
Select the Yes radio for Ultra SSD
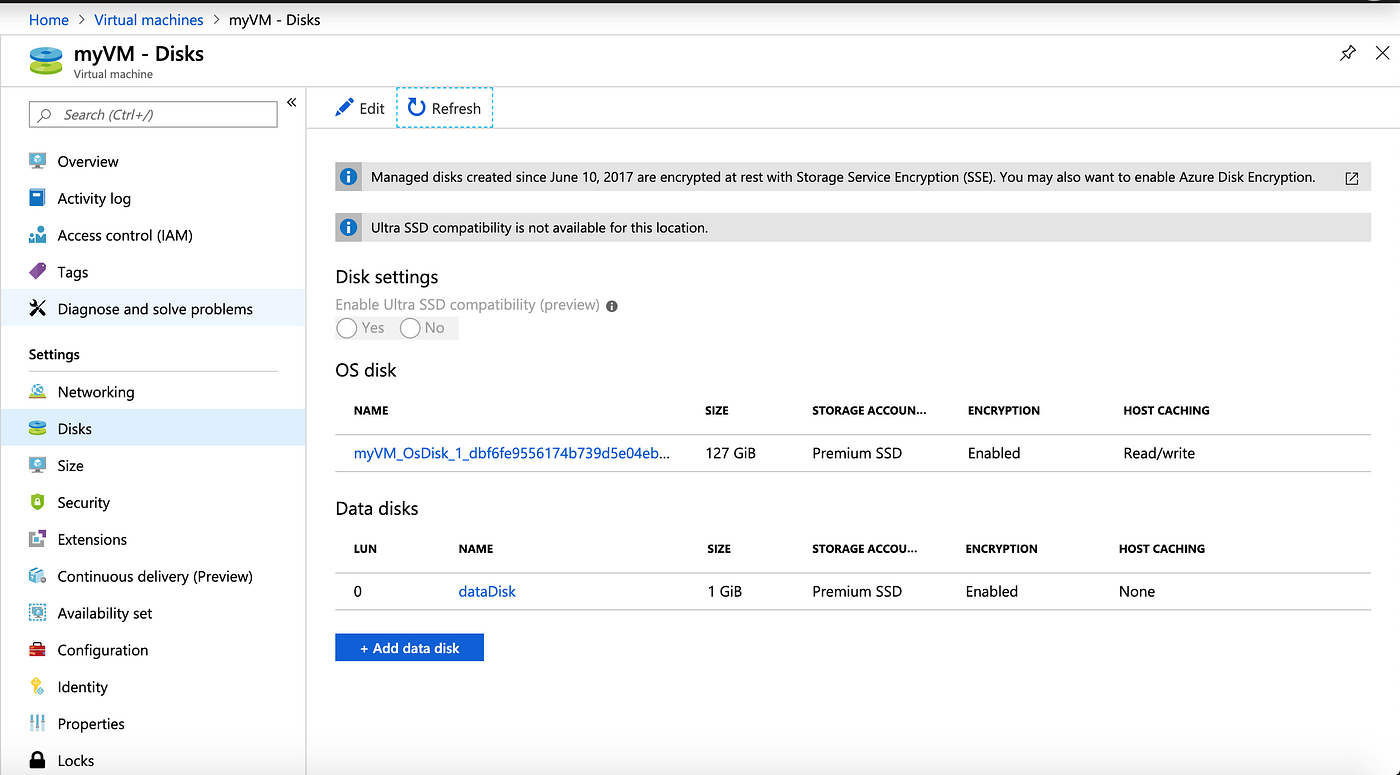click(346, 327)
